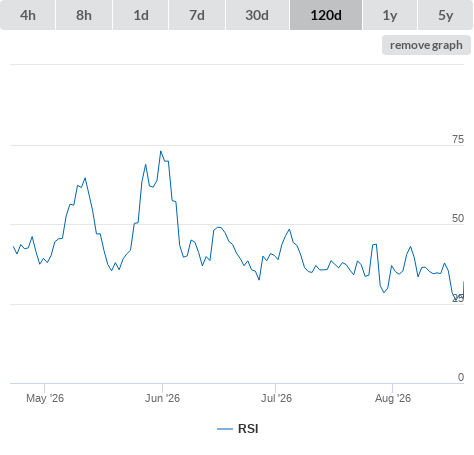Toggle the RSI legend entry
474x455 pixels.
tap(238, 429)
